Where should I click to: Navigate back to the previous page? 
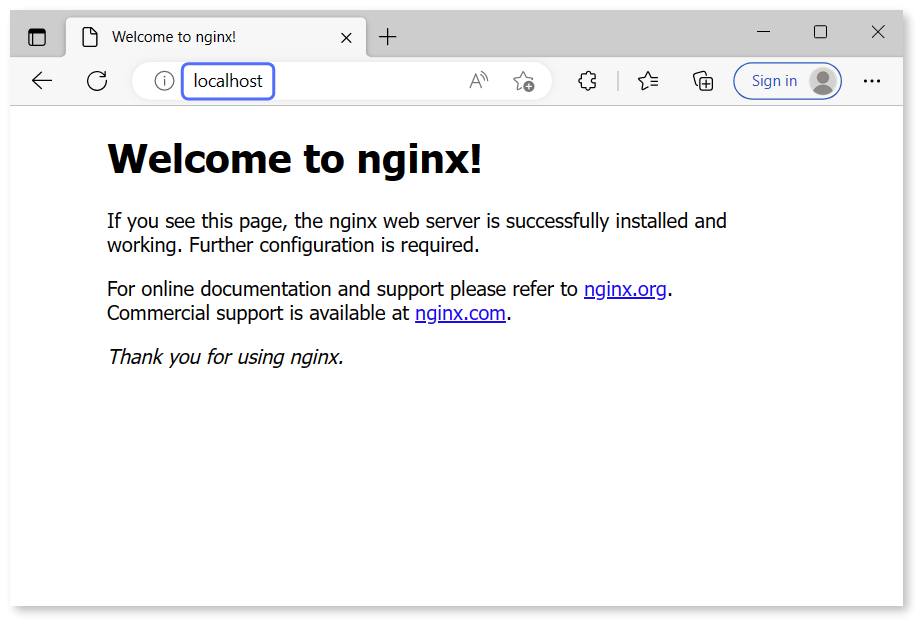(x=41, y=81)
